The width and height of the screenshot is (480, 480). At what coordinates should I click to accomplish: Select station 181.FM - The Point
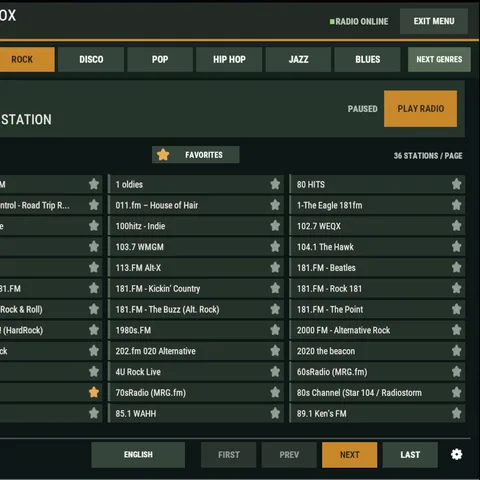(x=377, y=309)
